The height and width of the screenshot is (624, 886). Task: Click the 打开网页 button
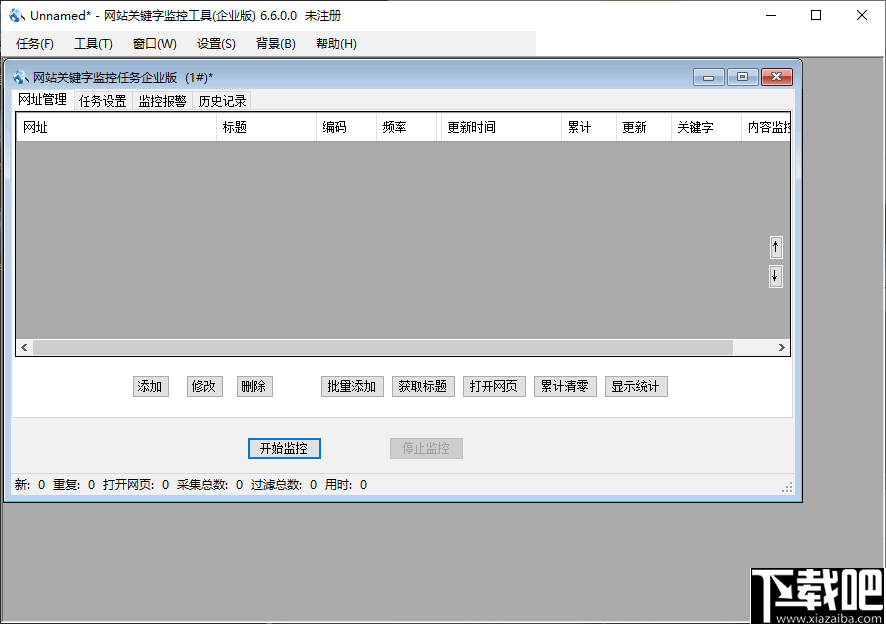pyautogui.click(x=494, y=386)
